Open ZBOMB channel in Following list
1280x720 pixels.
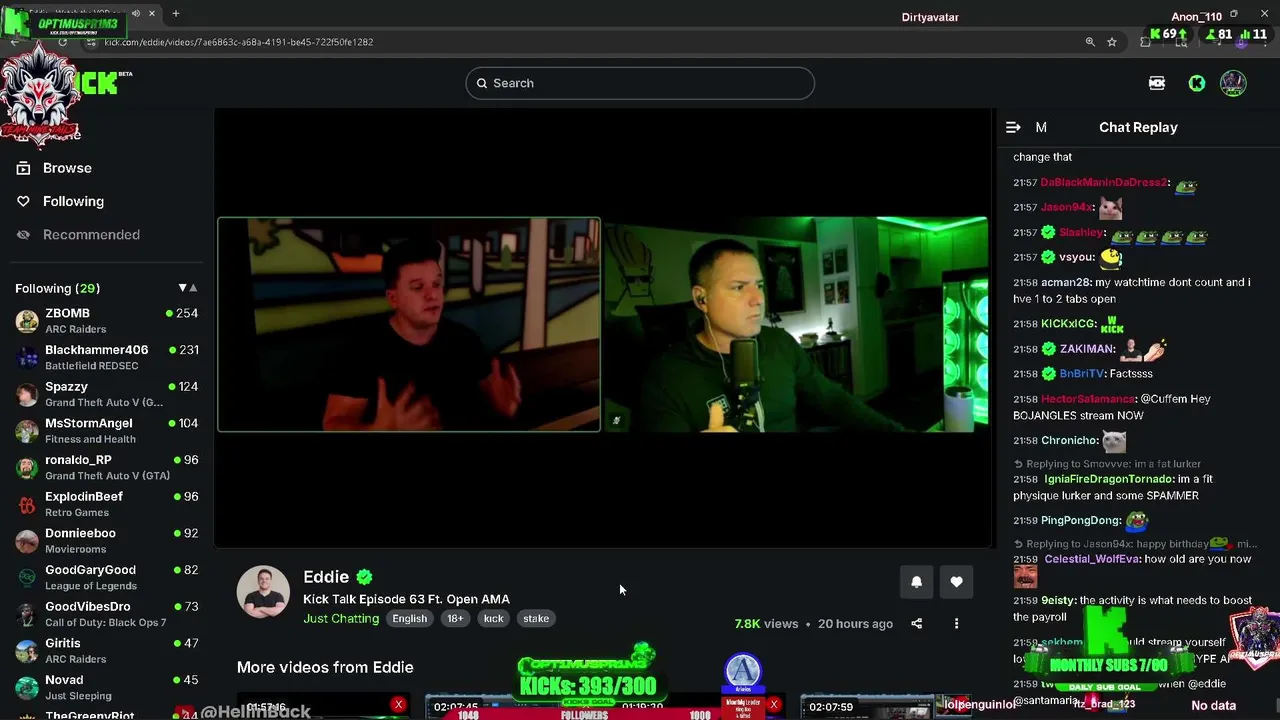coord(106,321)
